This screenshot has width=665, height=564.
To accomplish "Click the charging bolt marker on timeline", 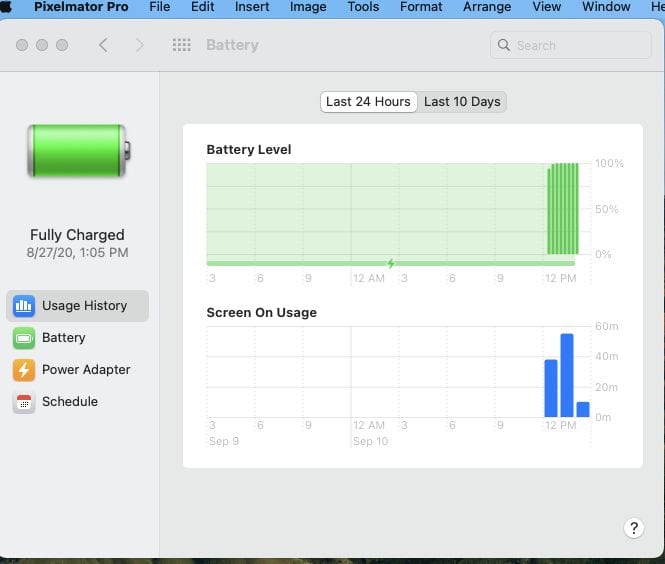I will 391,263.
